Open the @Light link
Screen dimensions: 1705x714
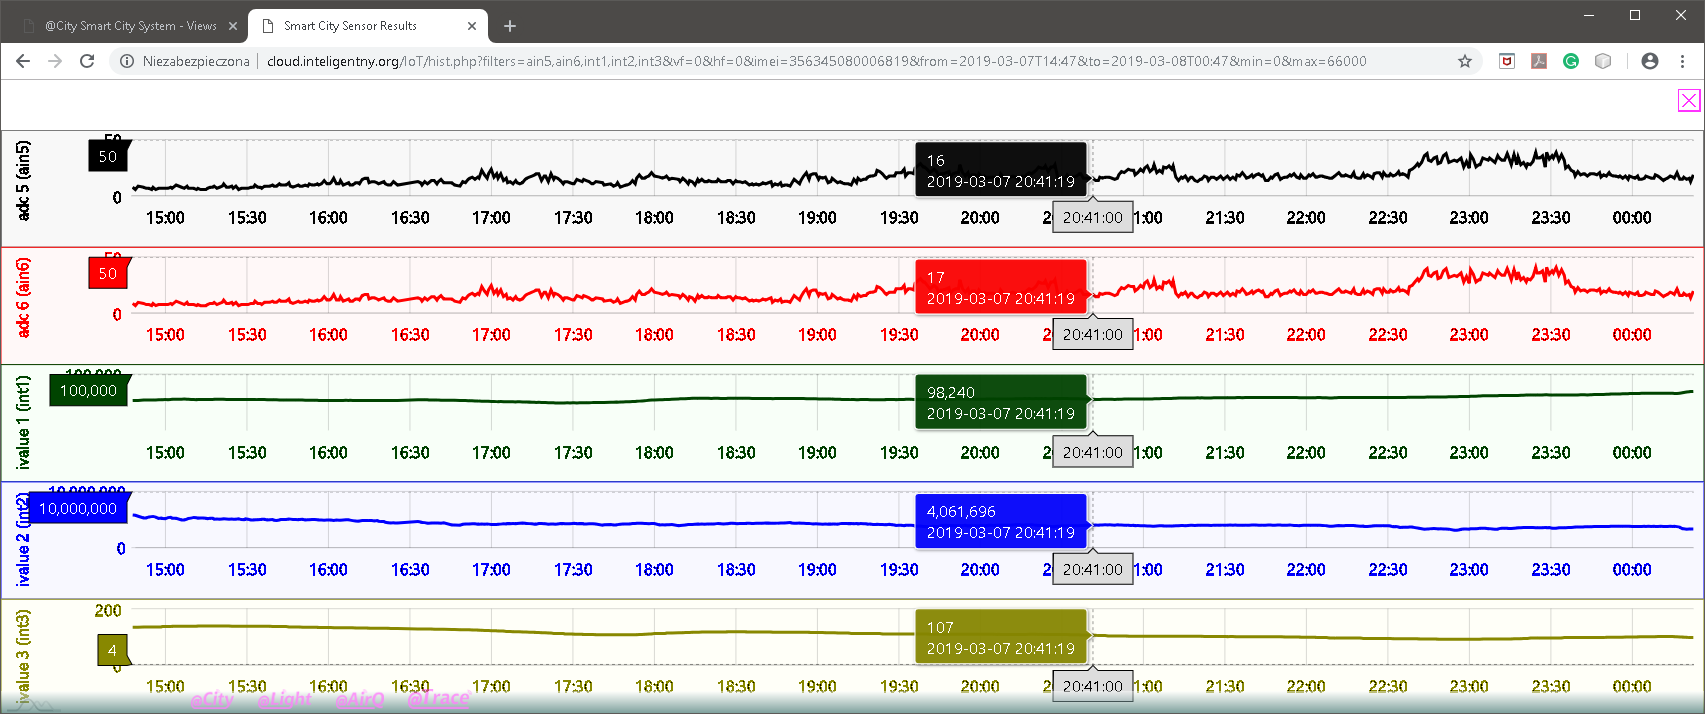(x=284, y=699)
